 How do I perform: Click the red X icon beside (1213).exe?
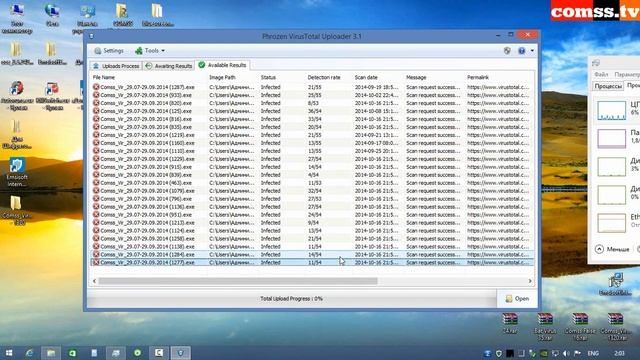(96, 222)
